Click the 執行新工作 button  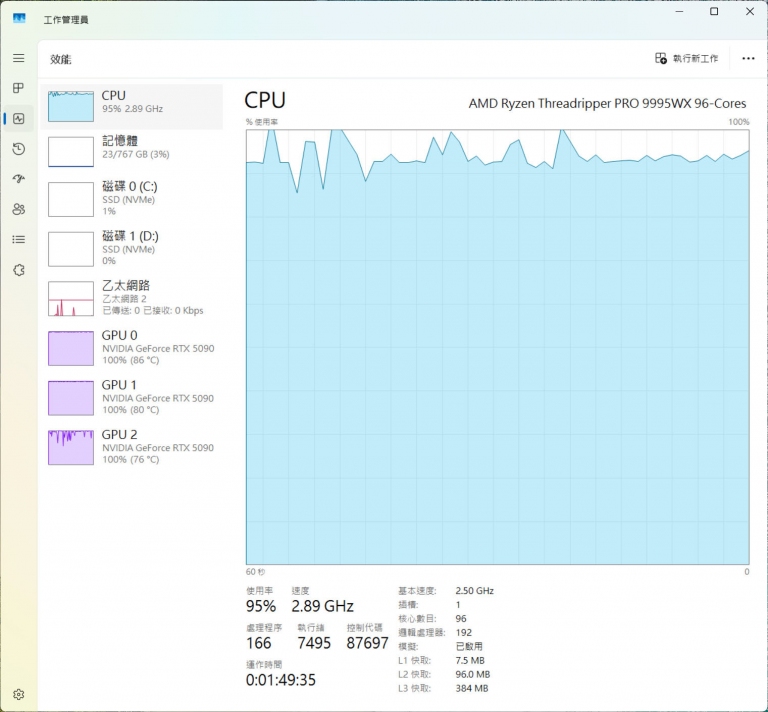pyautogui.click(x=687, y=59)
